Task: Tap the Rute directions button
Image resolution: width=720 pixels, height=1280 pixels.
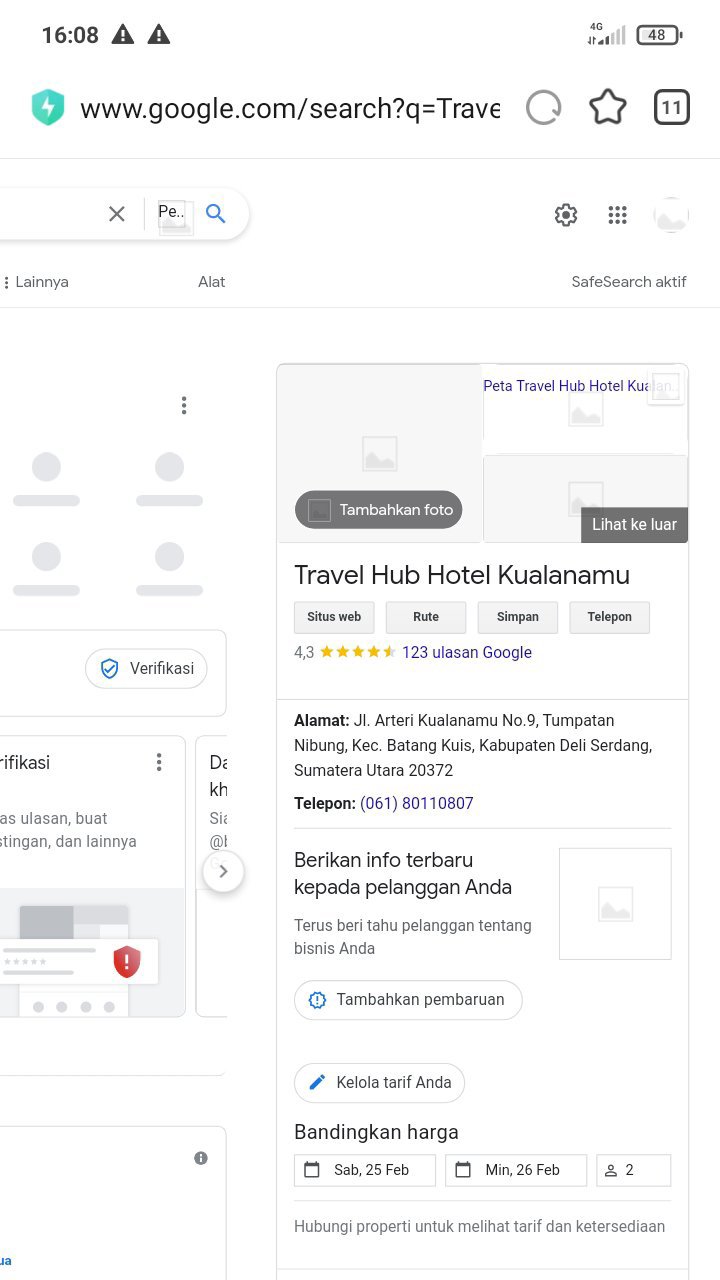Action: tap(426, 617)
